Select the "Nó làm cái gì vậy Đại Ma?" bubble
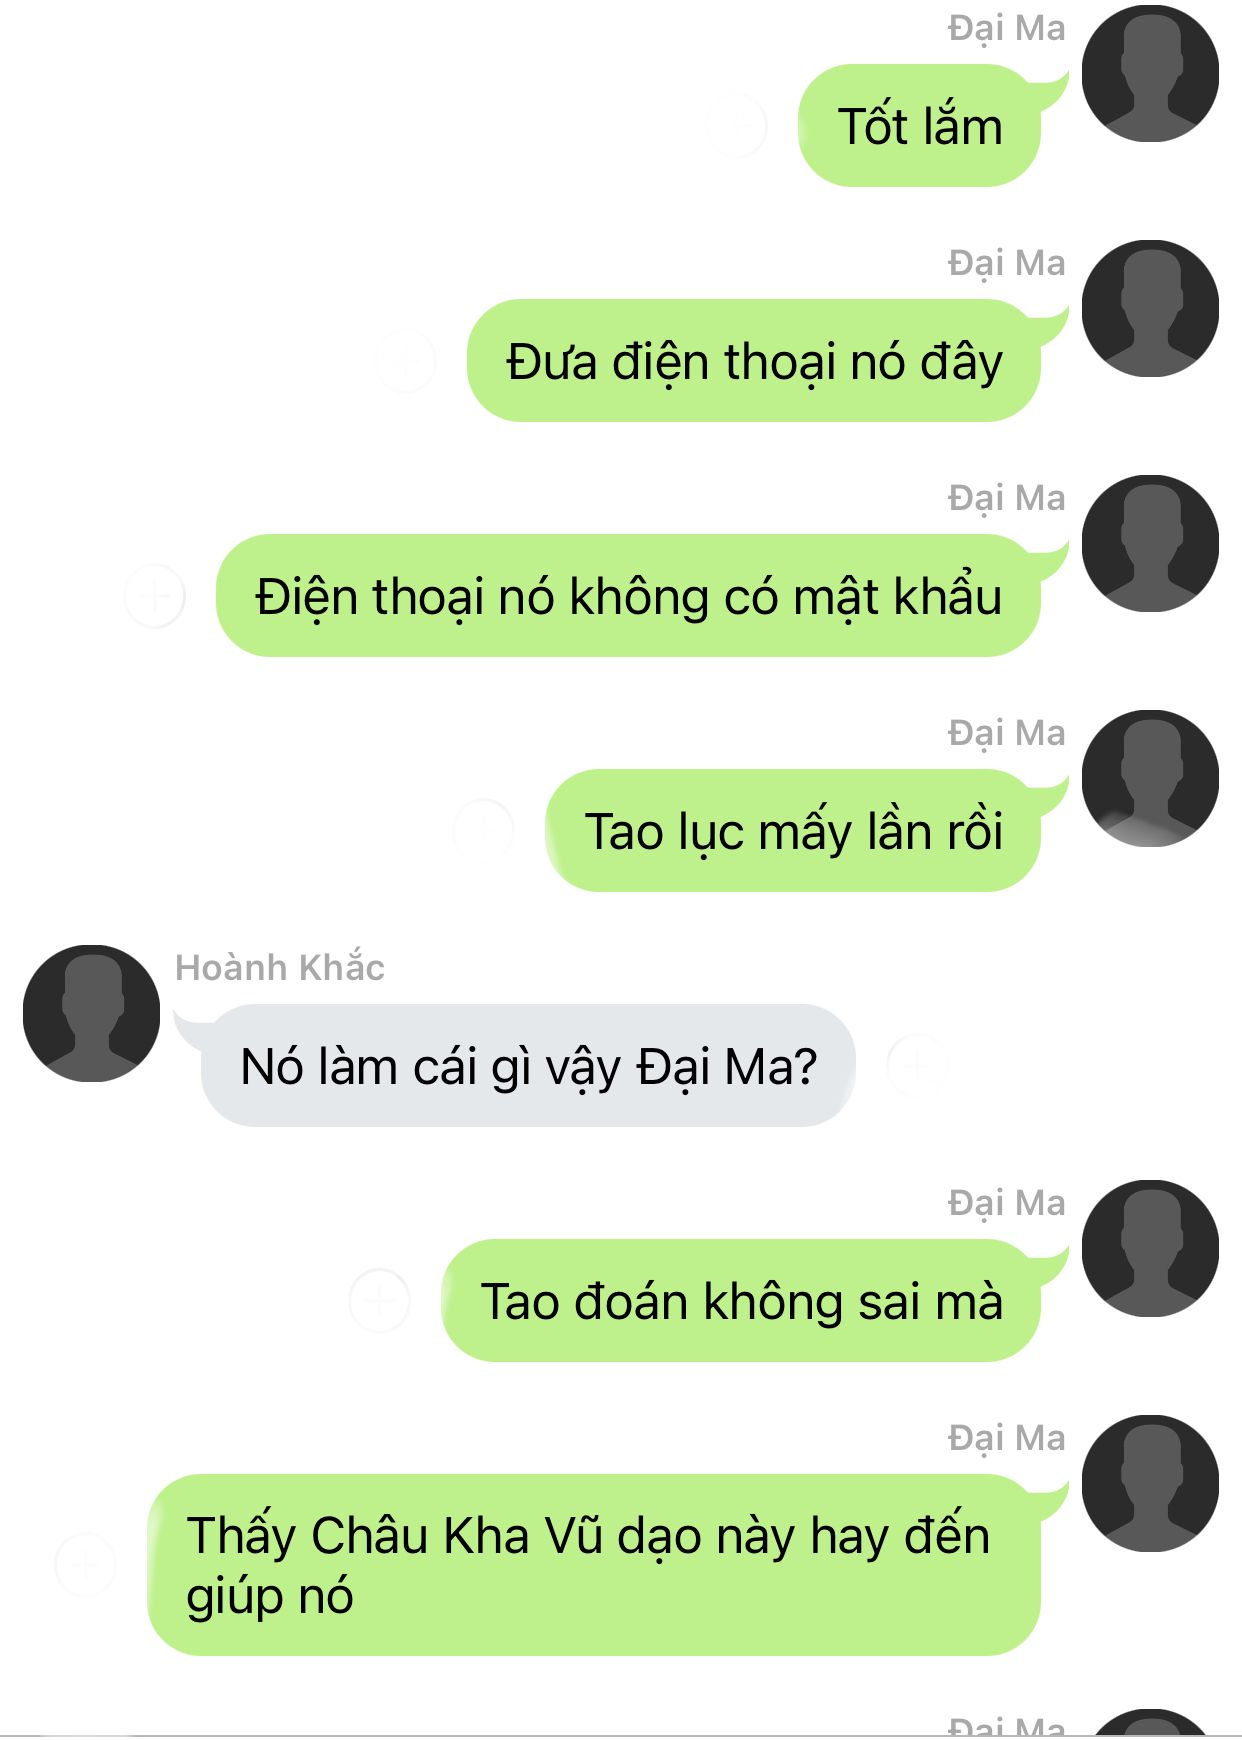Viewport: 1242px width, 1740px height. (528, 1066)
